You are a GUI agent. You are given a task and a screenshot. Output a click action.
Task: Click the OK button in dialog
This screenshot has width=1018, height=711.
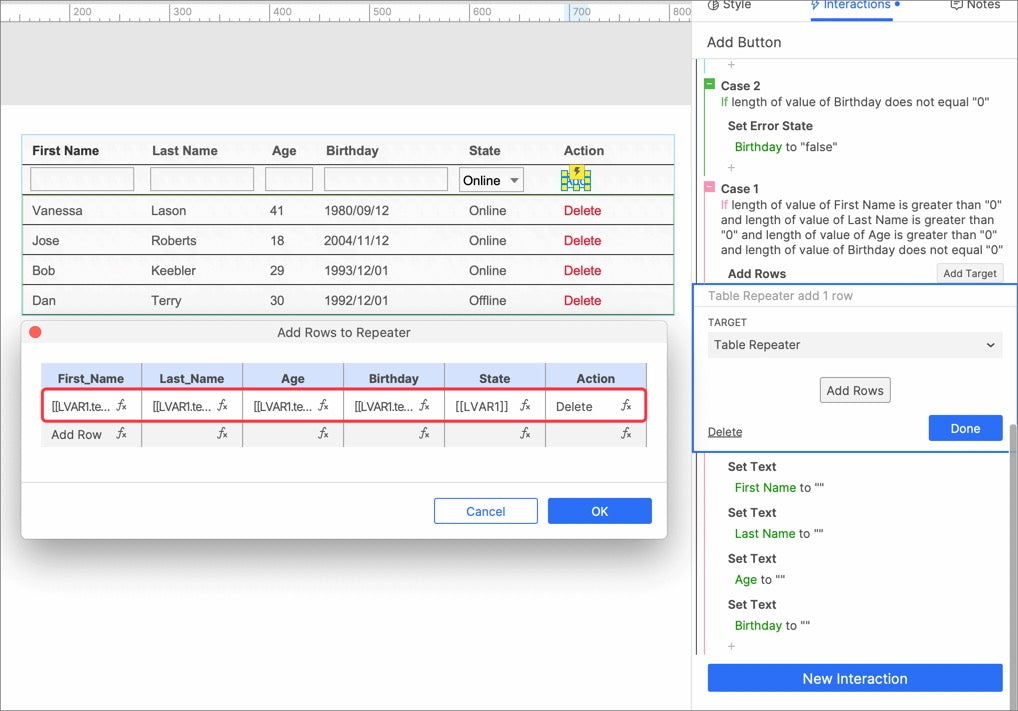tap(599, 511)
